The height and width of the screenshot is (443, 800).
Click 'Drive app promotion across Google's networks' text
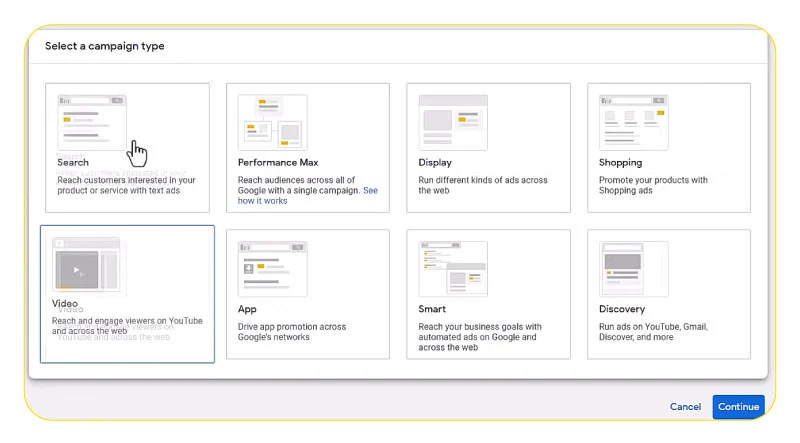pos(292,332)
